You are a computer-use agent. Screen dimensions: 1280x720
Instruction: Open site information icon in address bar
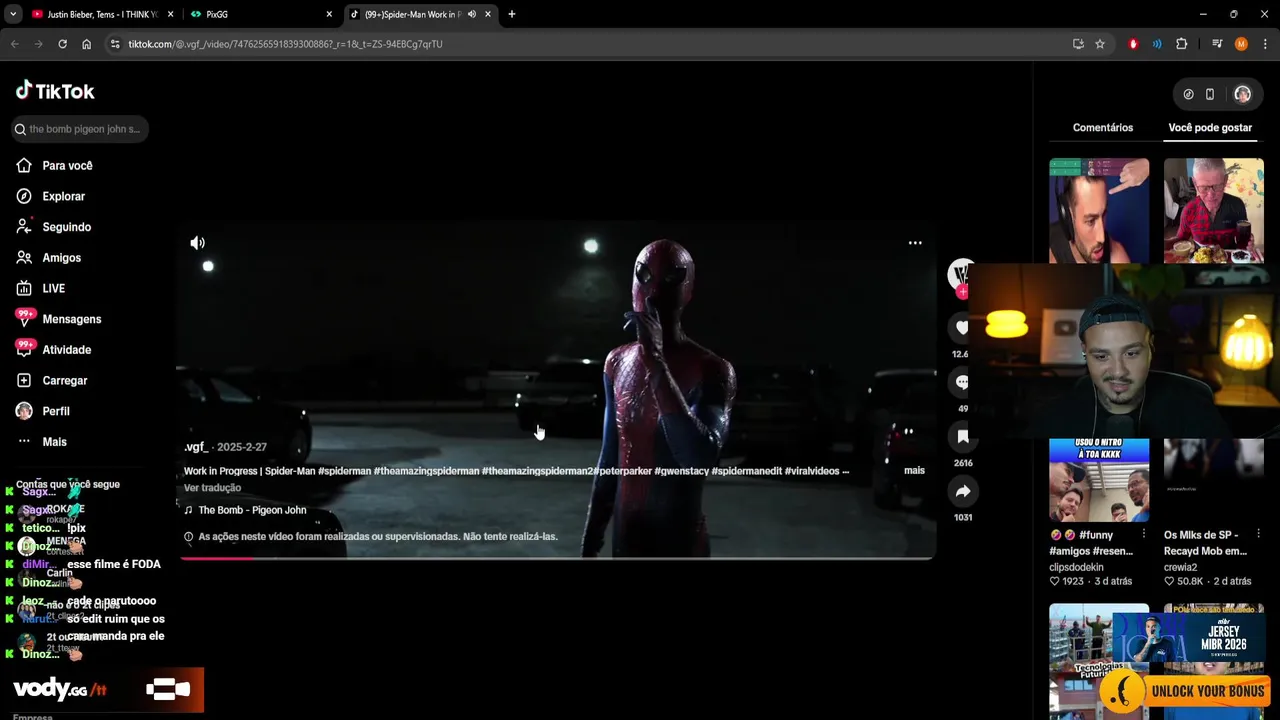[x=115, y=44]
